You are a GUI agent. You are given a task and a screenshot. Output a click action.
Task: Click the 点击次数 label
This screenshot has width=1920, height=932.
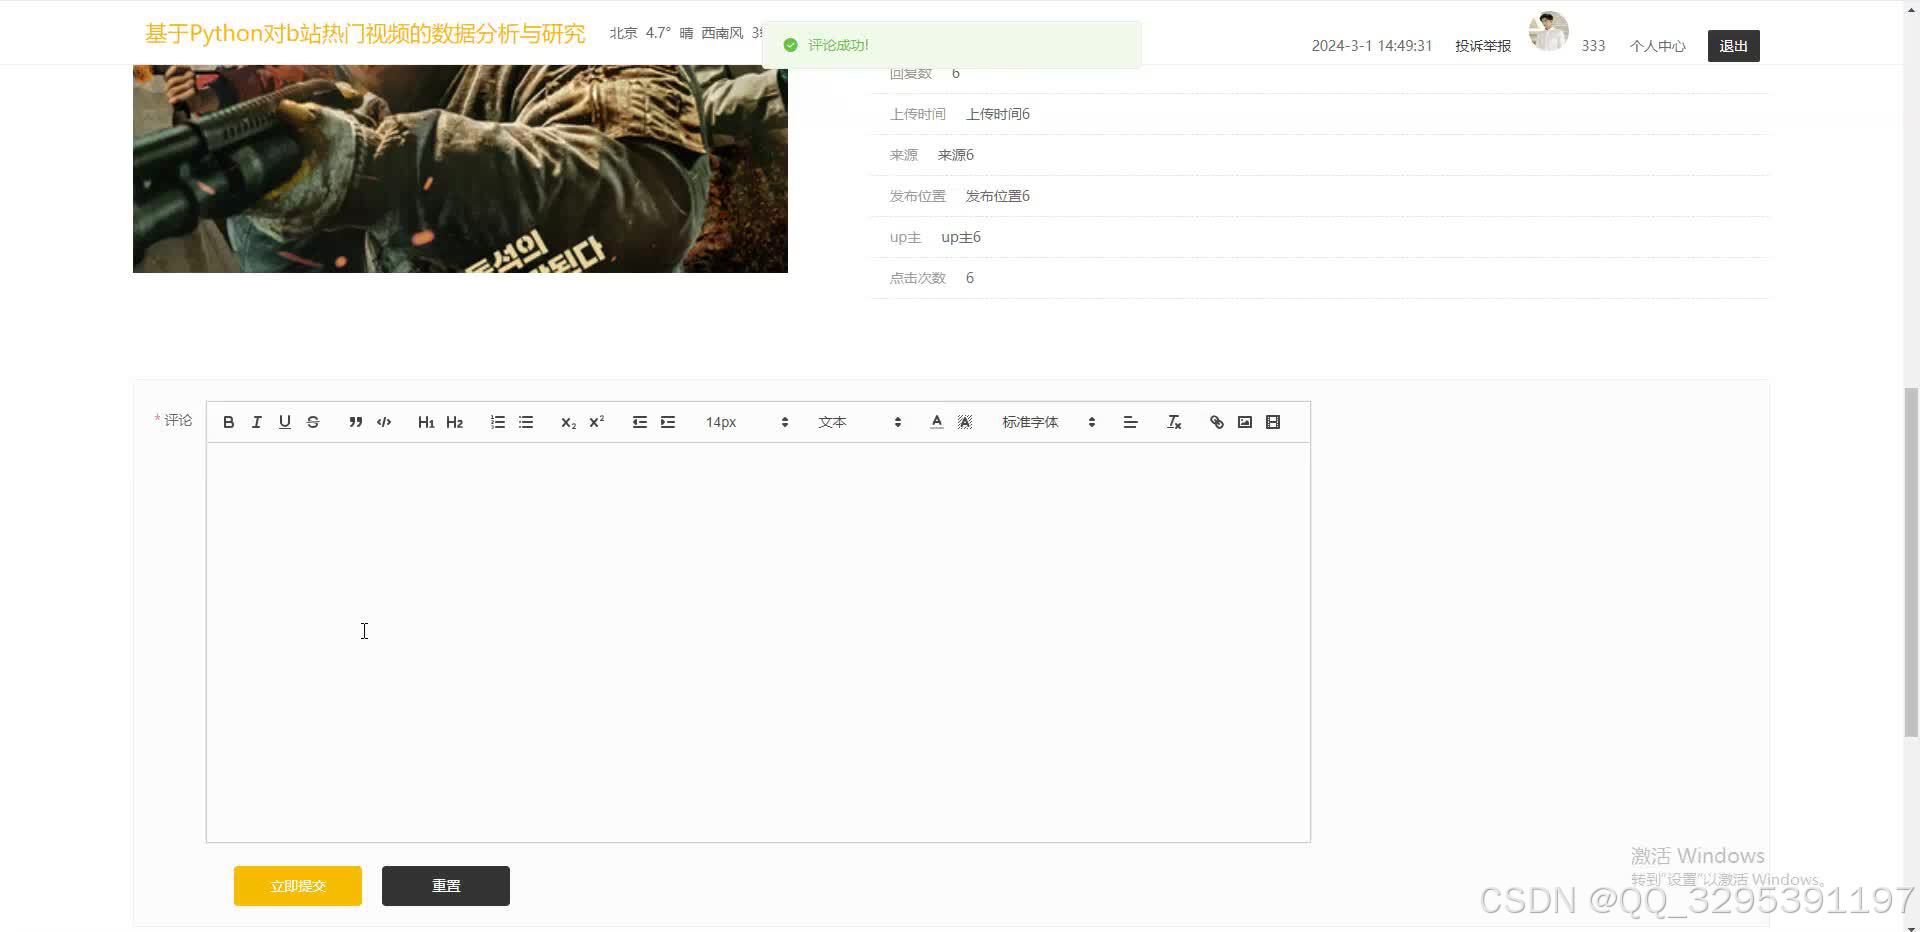point(918,278)
